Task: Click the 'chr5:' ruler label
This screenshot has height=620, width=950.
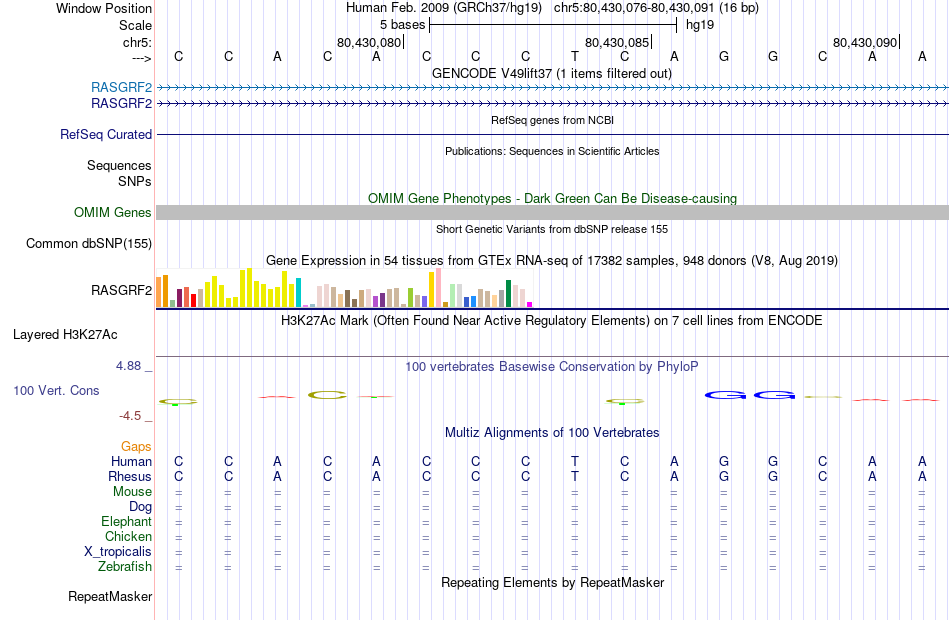Action: [137, 42]
